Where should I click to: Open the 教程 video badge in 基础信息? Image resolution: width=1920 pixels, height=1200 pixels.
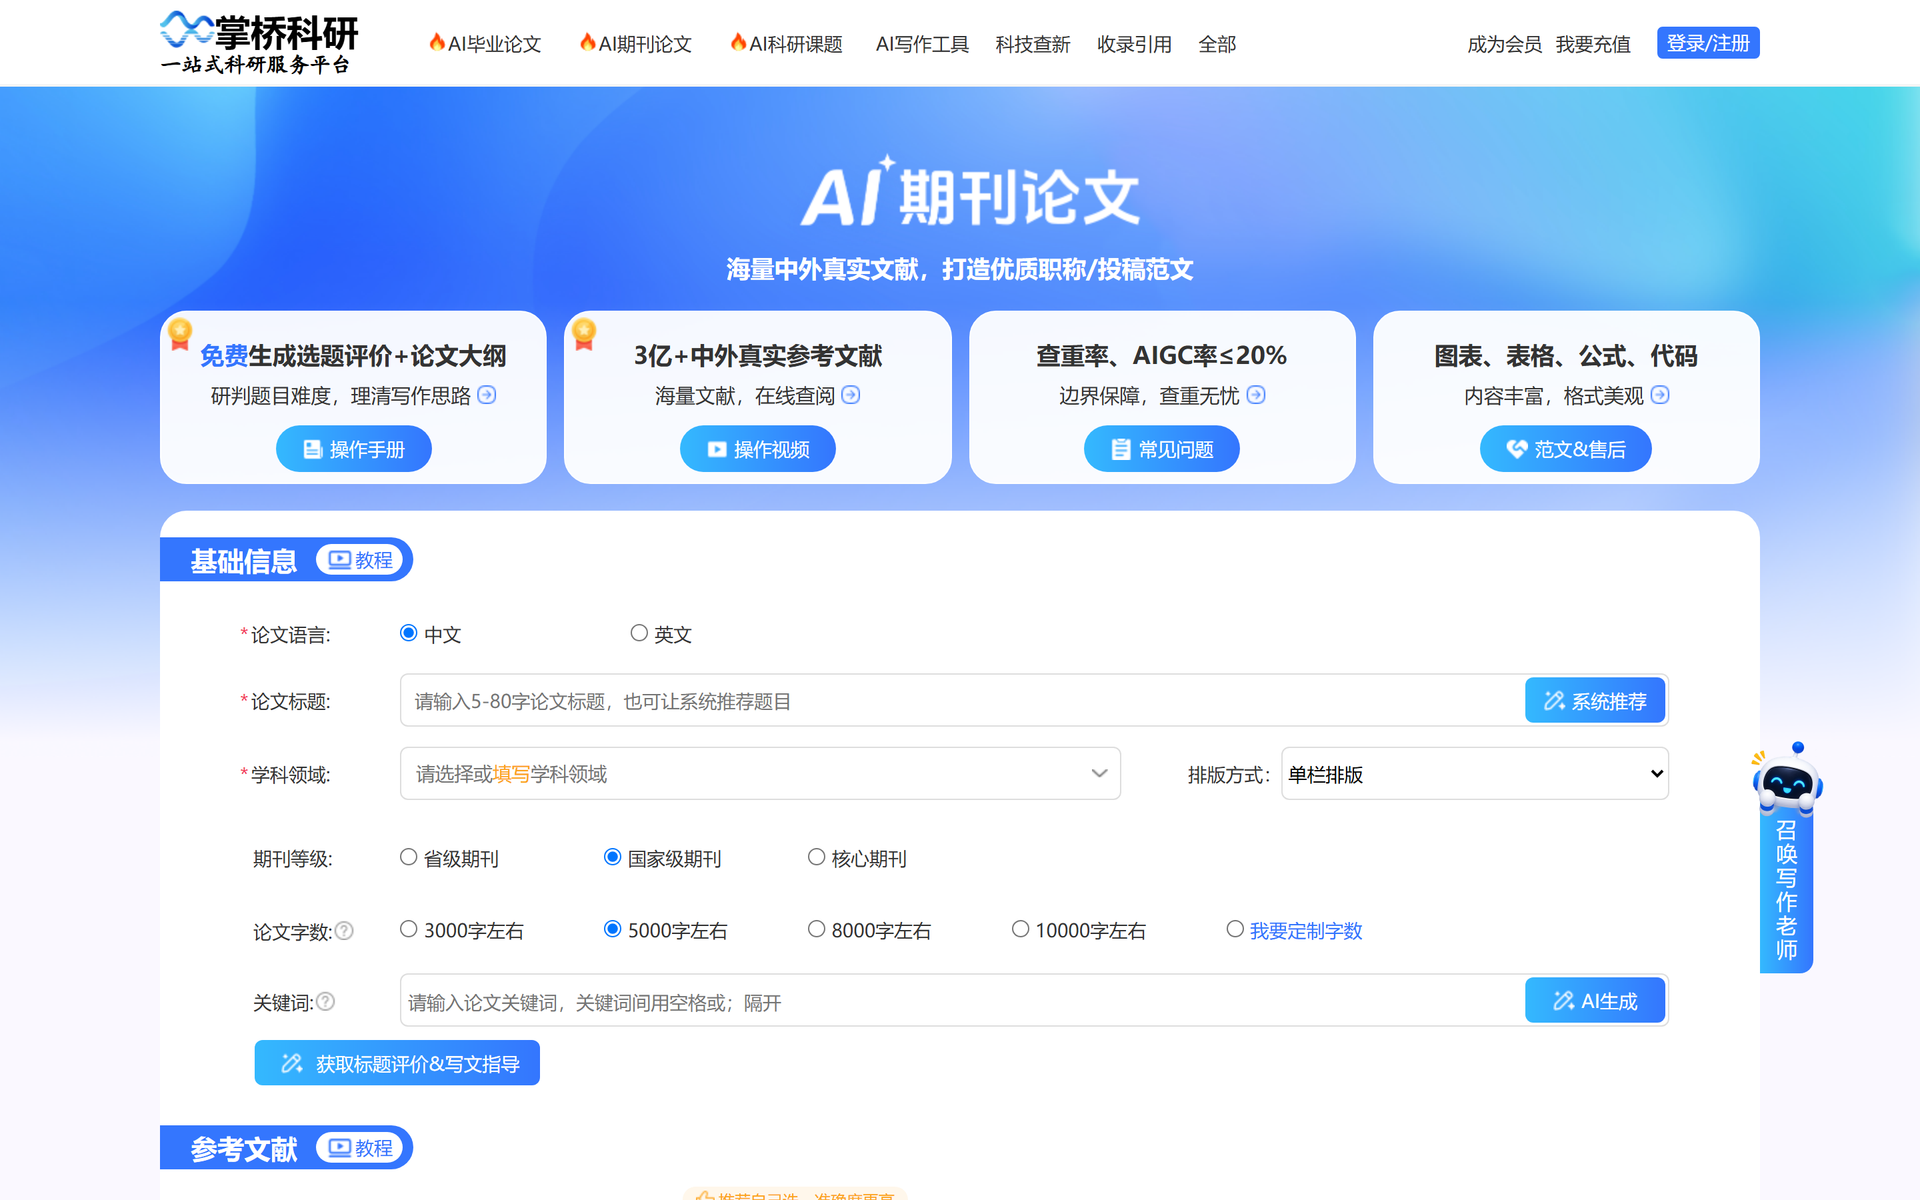[360, 560]
